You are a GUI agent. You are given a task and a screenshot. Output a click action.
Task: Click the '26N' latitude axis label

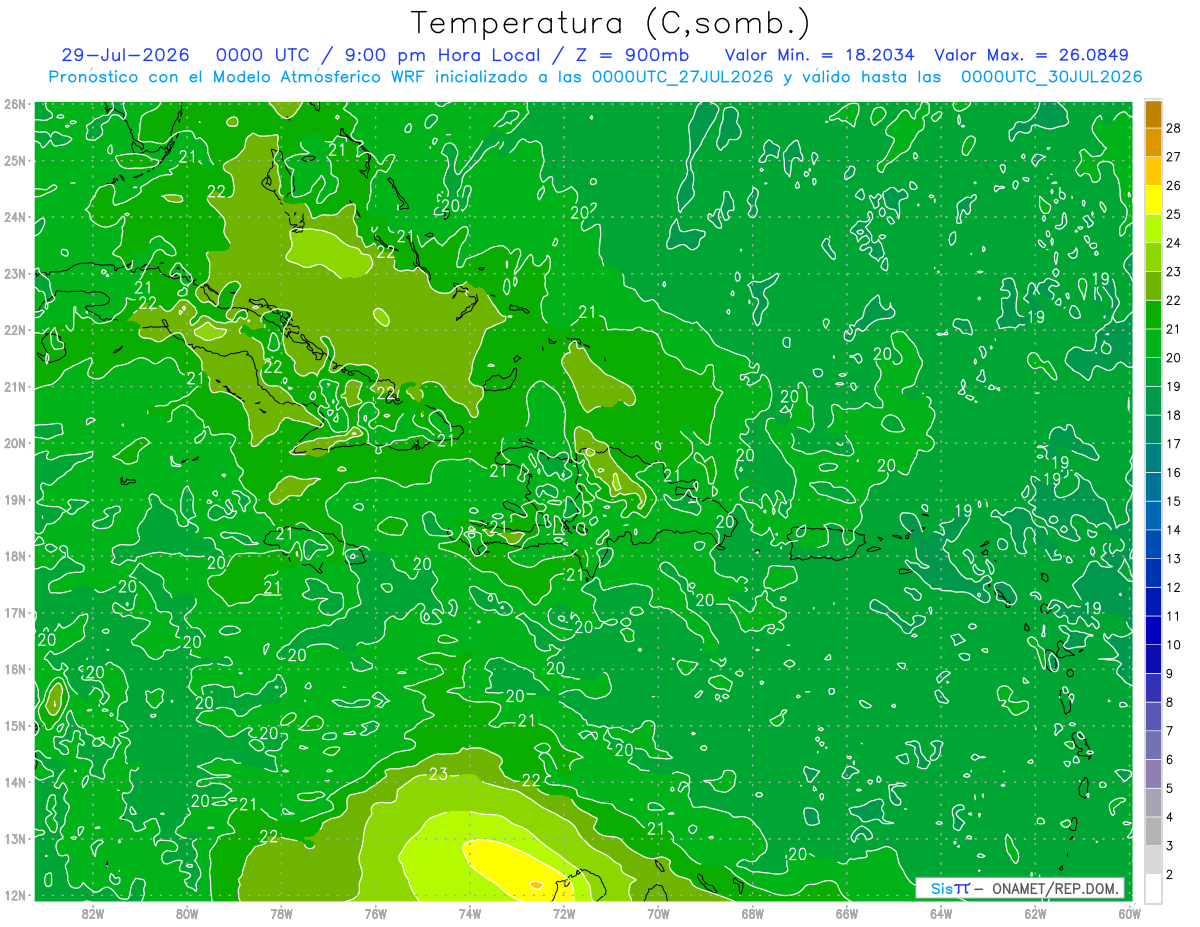coord(14,104)
